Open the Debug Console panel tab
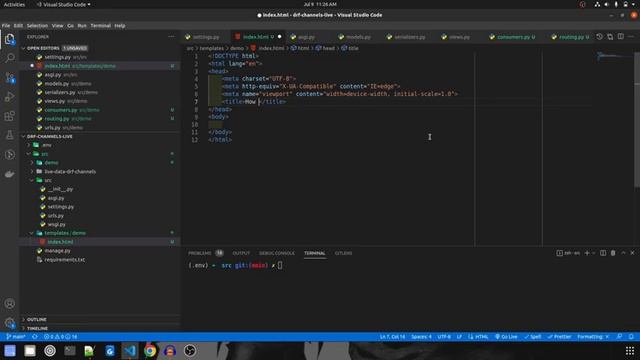Image resolution: width=640 pixels, height=360 pixels. [277, 253]
